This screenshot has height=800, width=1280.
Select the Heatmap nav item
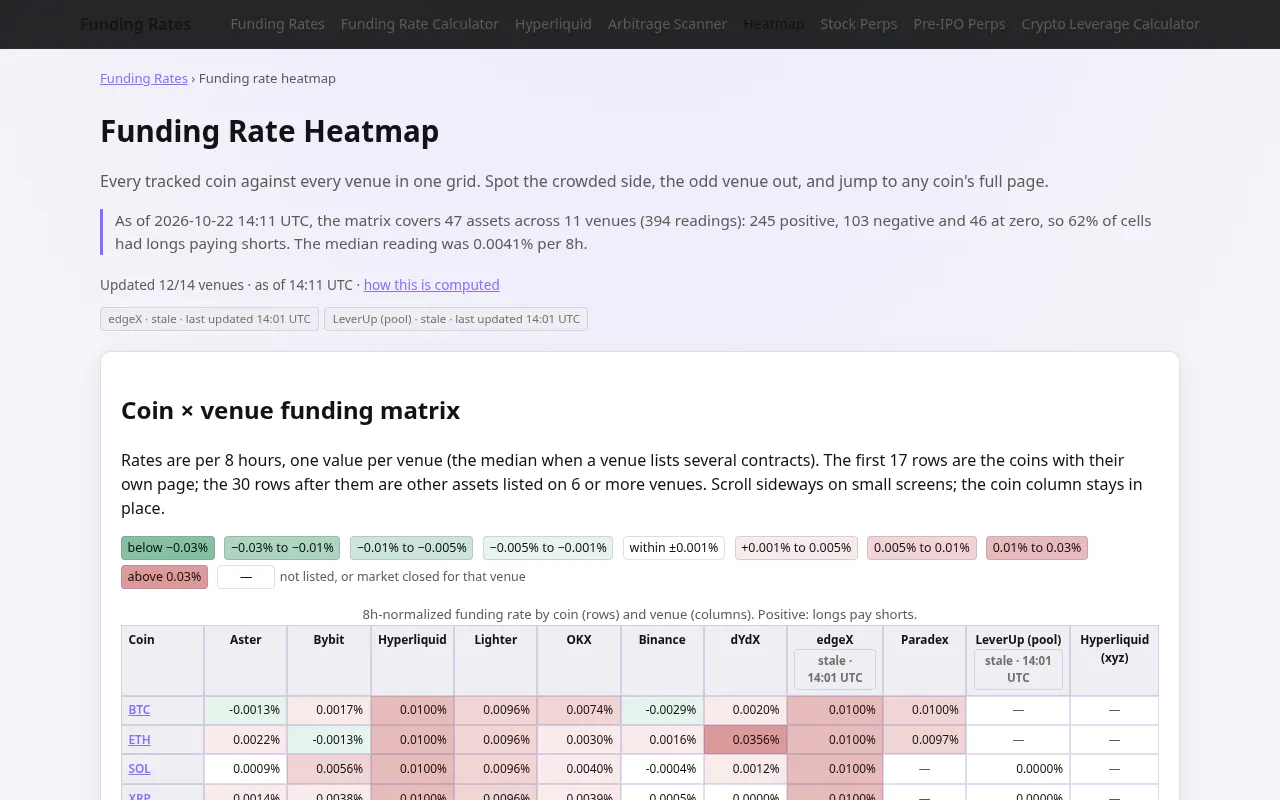click(773, 24)
